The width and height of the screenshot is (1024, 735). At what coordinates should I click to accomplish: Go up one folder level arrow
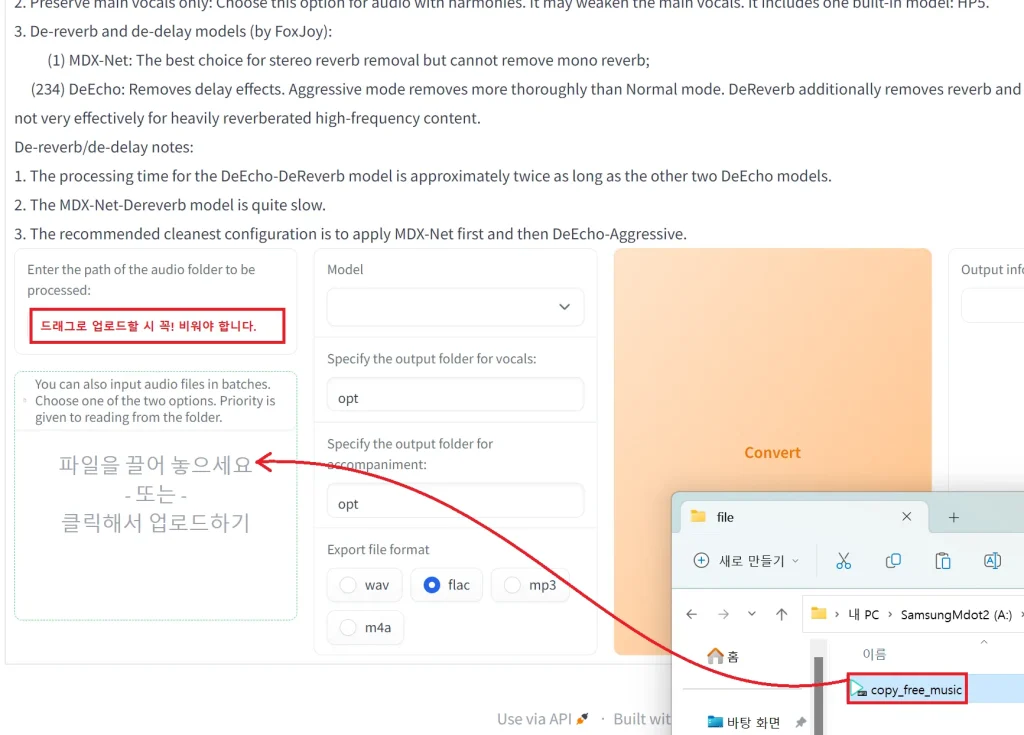tap(780, 613)
